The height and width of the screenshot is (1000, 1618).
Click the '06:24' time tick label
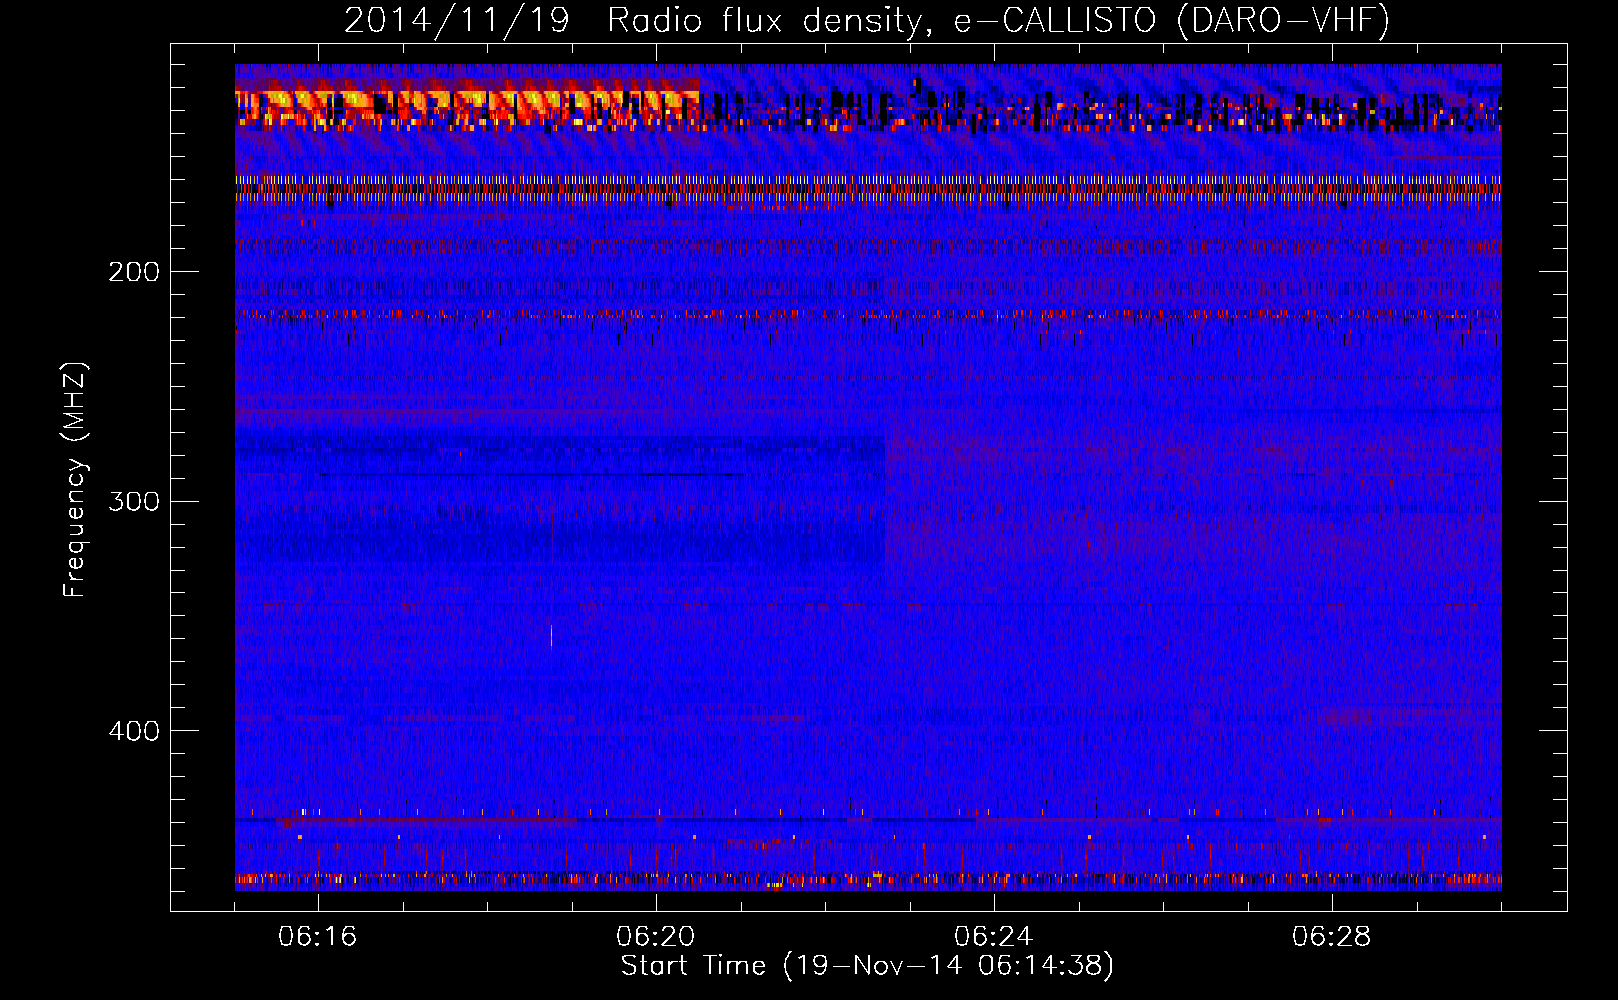(x=994, y=937)
